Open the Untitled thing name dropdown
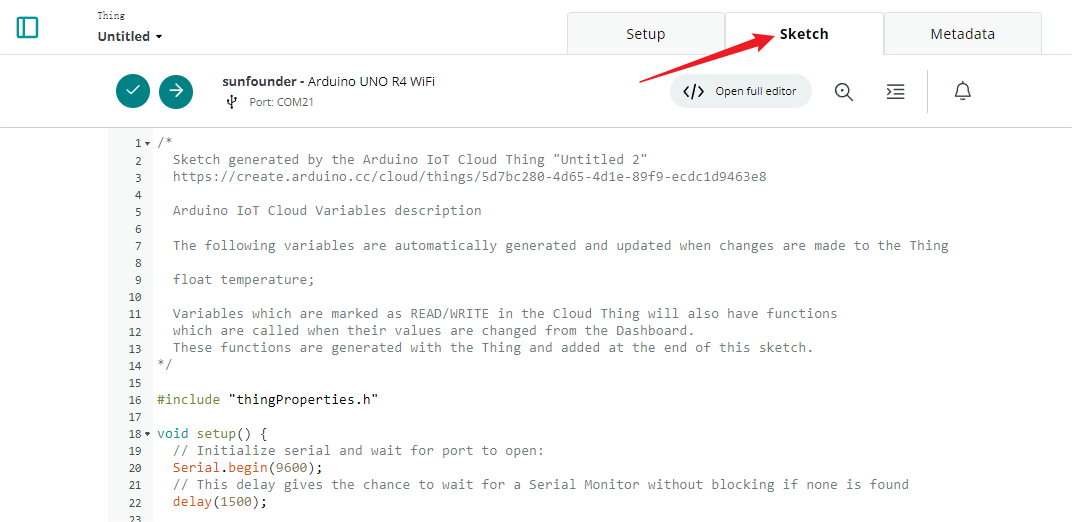The image size is (1072, 522). [130, 36]
